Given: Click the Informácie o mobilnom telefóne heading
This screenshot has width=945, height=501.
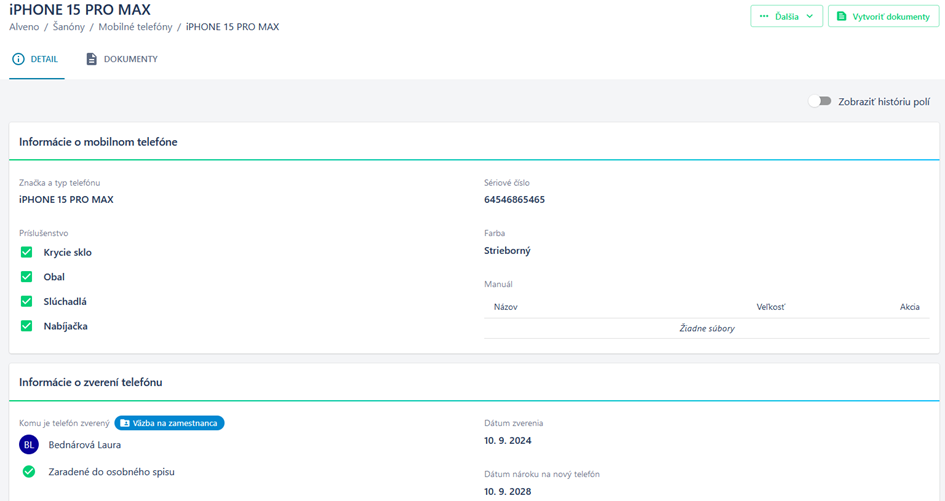Looking at the screenshot, I should tap(98, 142).
